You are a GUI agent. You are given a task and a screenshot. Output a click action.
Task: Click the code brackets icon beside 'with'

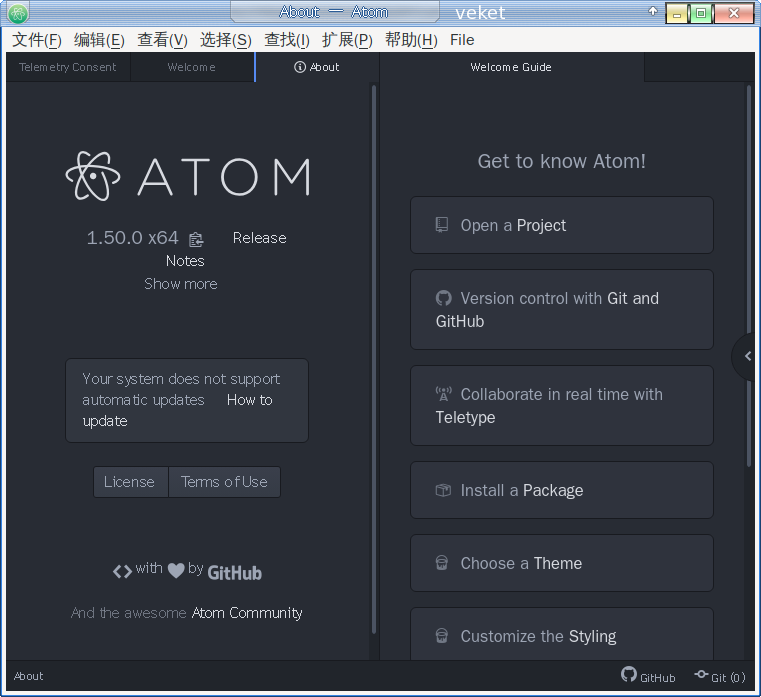(122, 571)
